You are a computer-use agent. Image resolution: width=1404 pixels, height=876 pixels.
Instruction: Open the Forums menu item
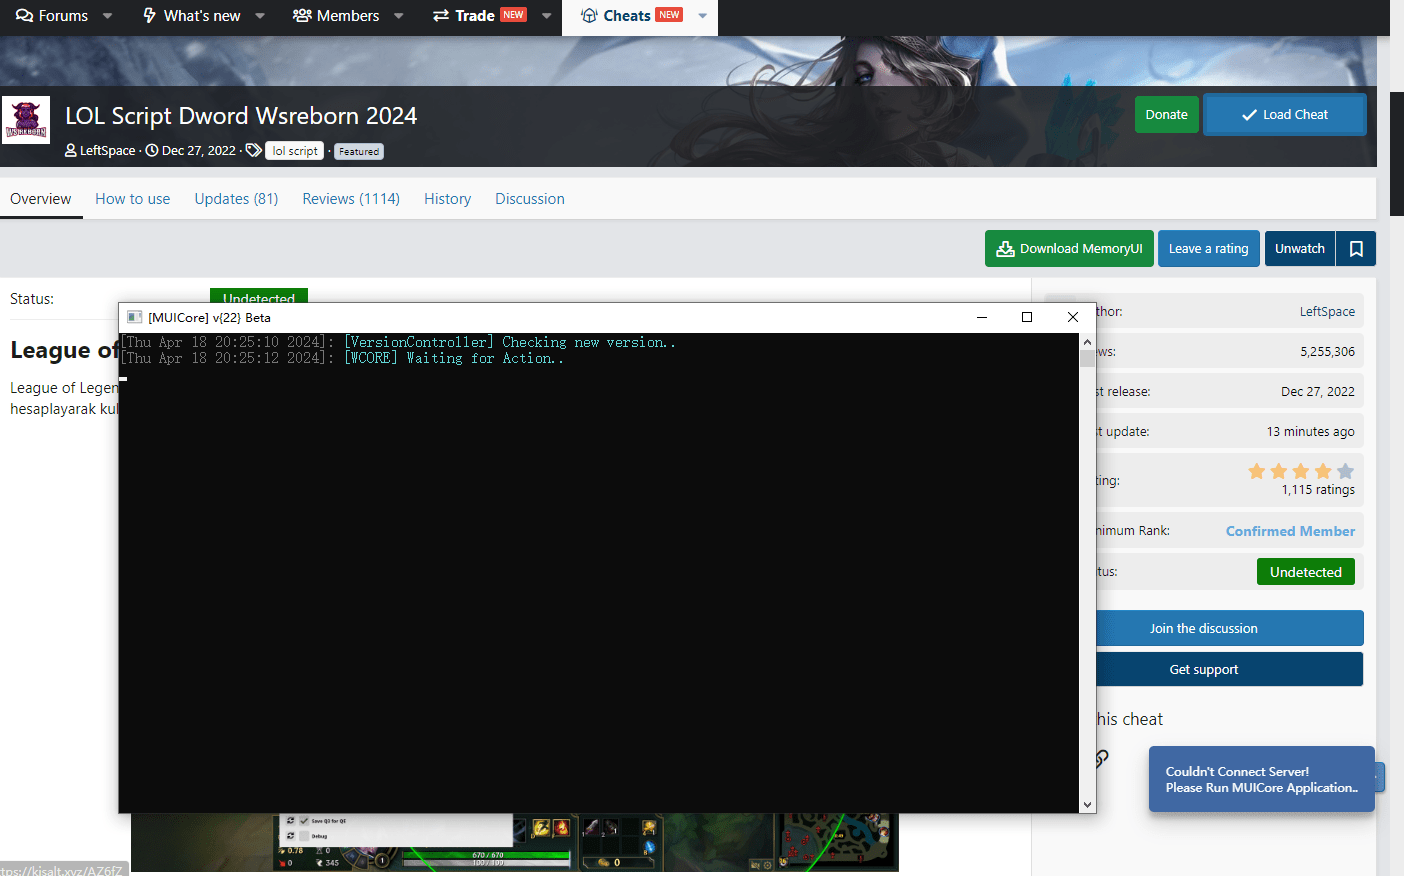(52, 16)
